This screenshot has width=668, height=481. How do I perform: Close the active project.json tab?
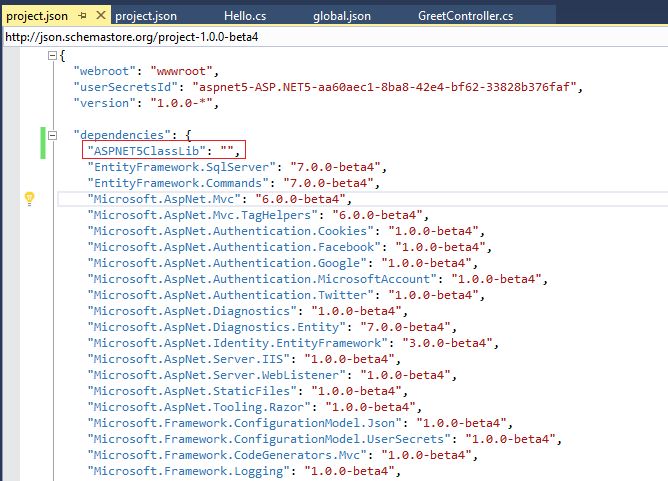point(101,15)
